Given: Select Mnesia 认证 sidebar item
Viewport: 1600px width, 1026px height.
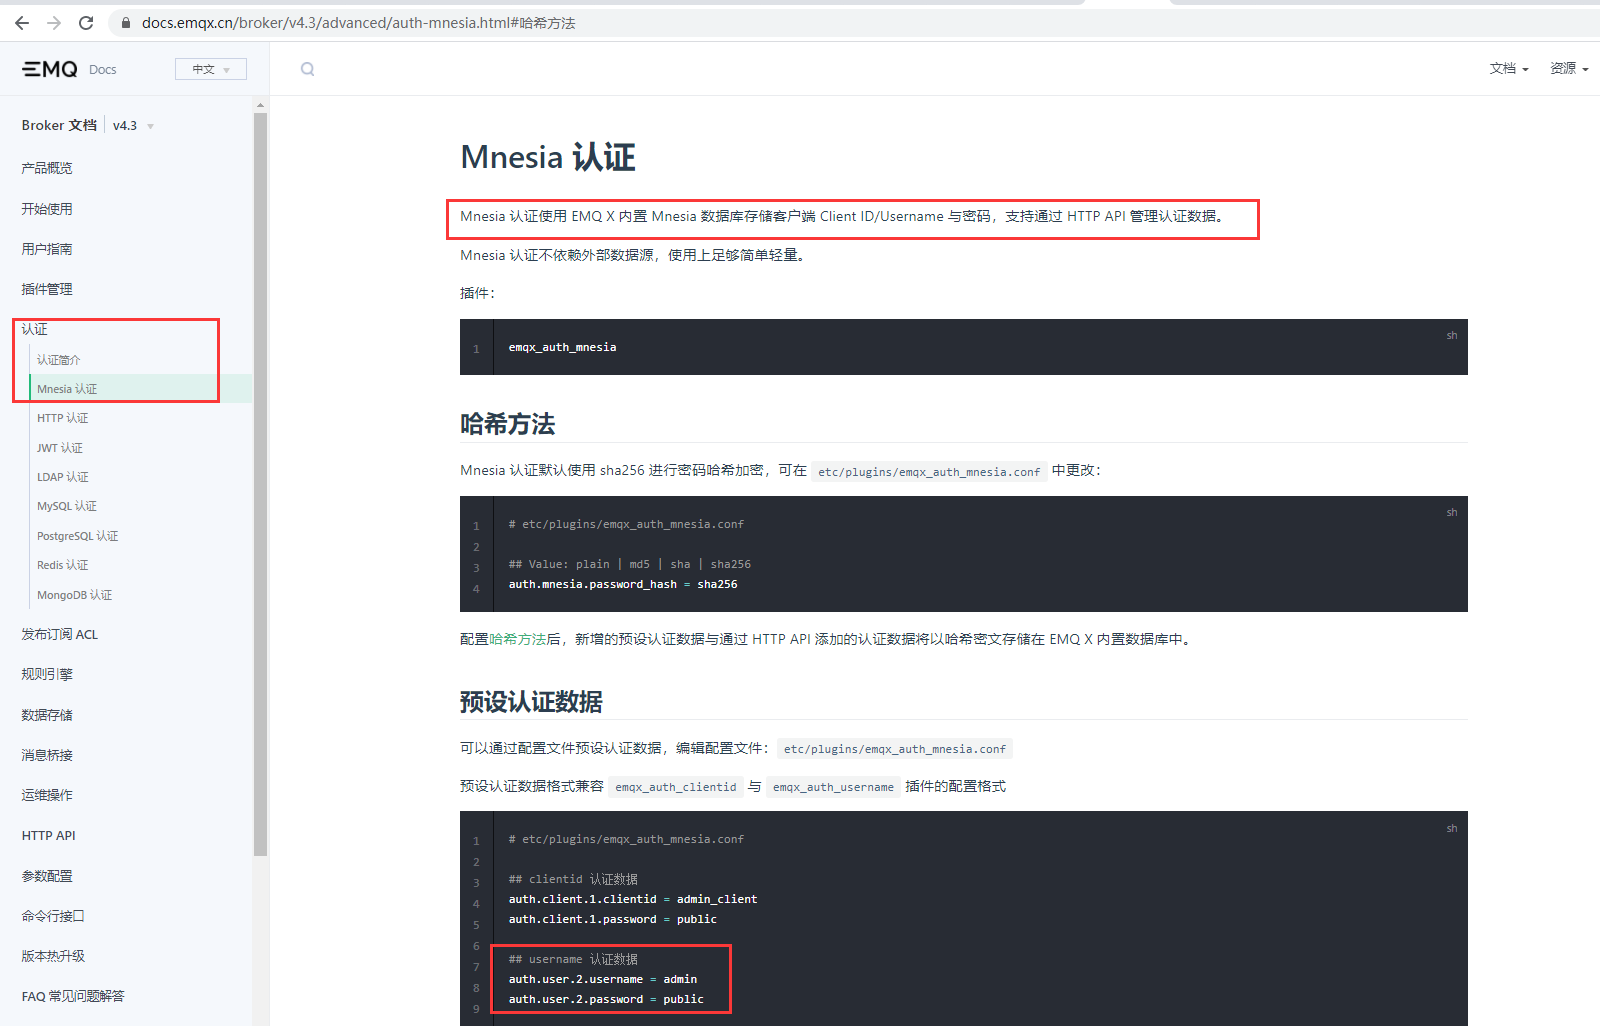Looking at the screenshot, I should tap(67, 389).
